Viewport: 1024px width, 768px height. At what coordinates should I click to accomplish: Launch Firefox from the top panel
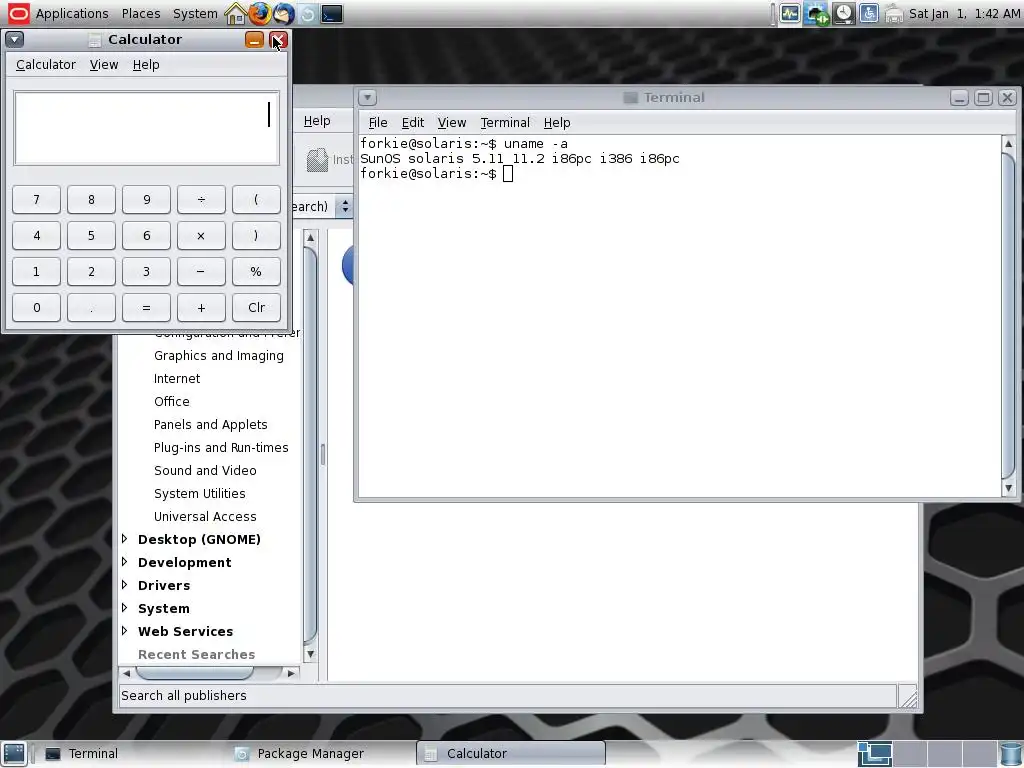point(259,14)
